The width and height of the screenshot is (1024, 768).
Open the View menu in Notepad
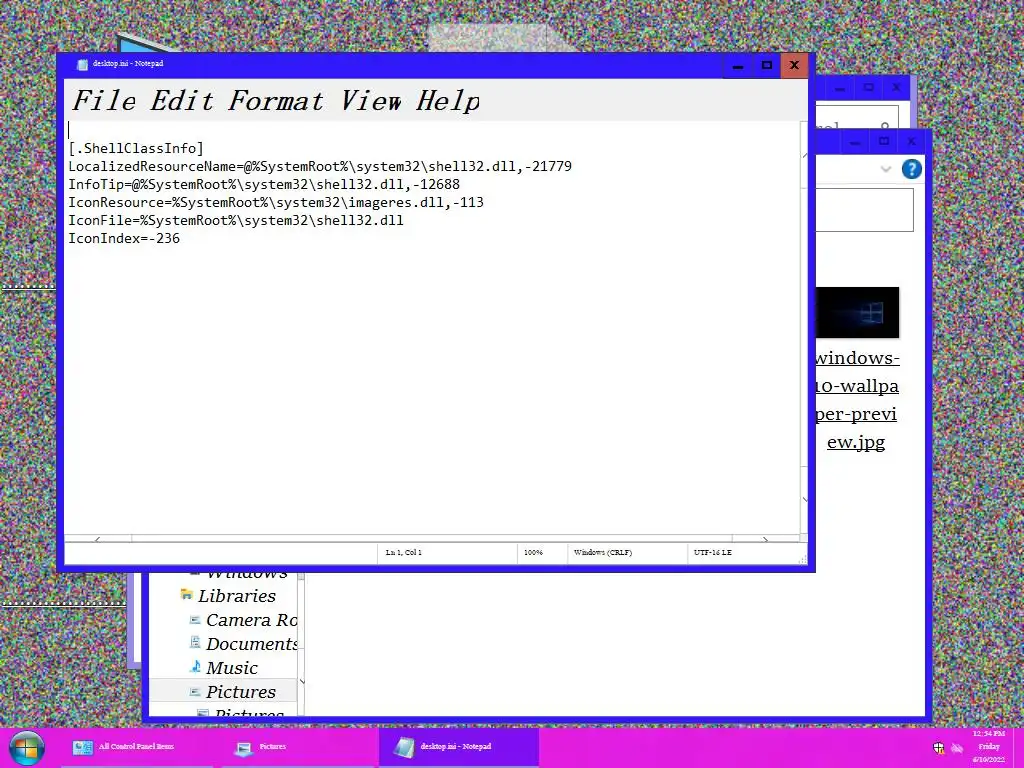(370, 101)
